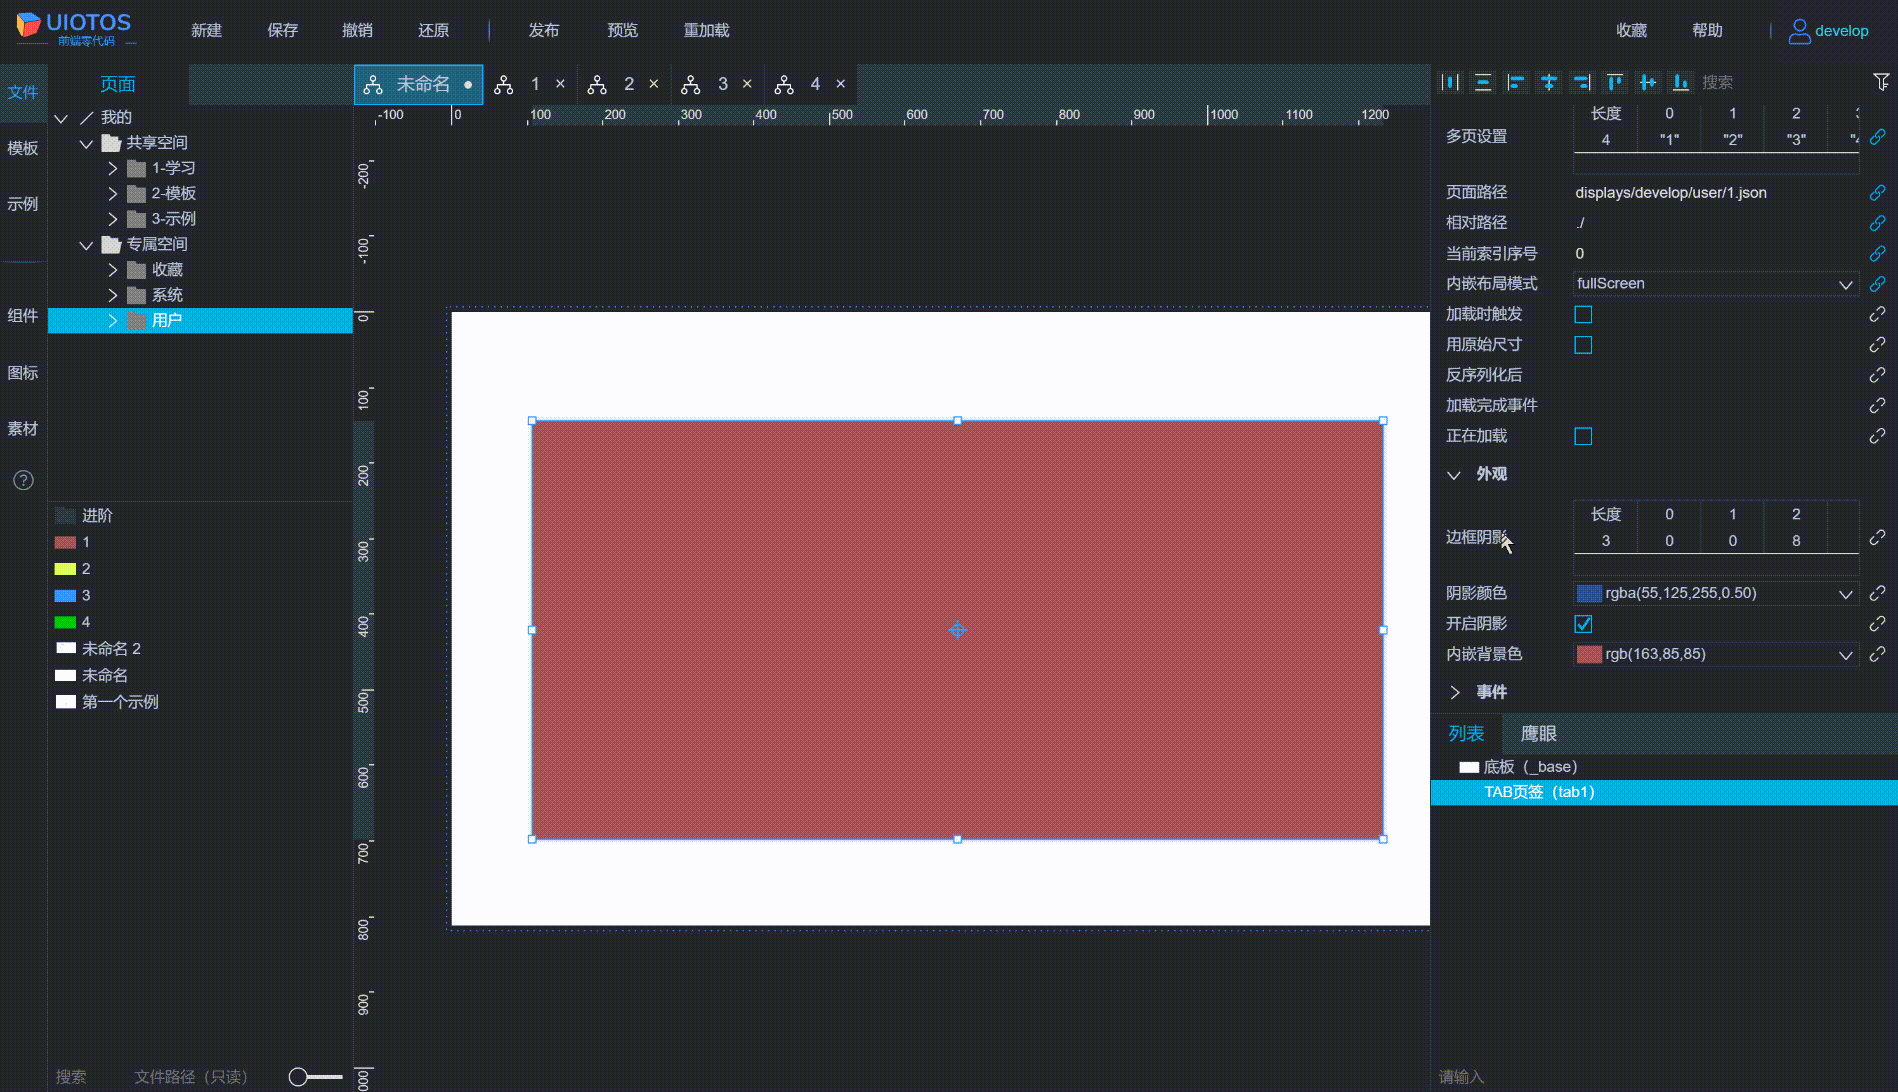The image size is (1898, 1092).
Task: Click link icon for 内嵌背景色
Action: pyautogui.click(x=1878, y=654)
